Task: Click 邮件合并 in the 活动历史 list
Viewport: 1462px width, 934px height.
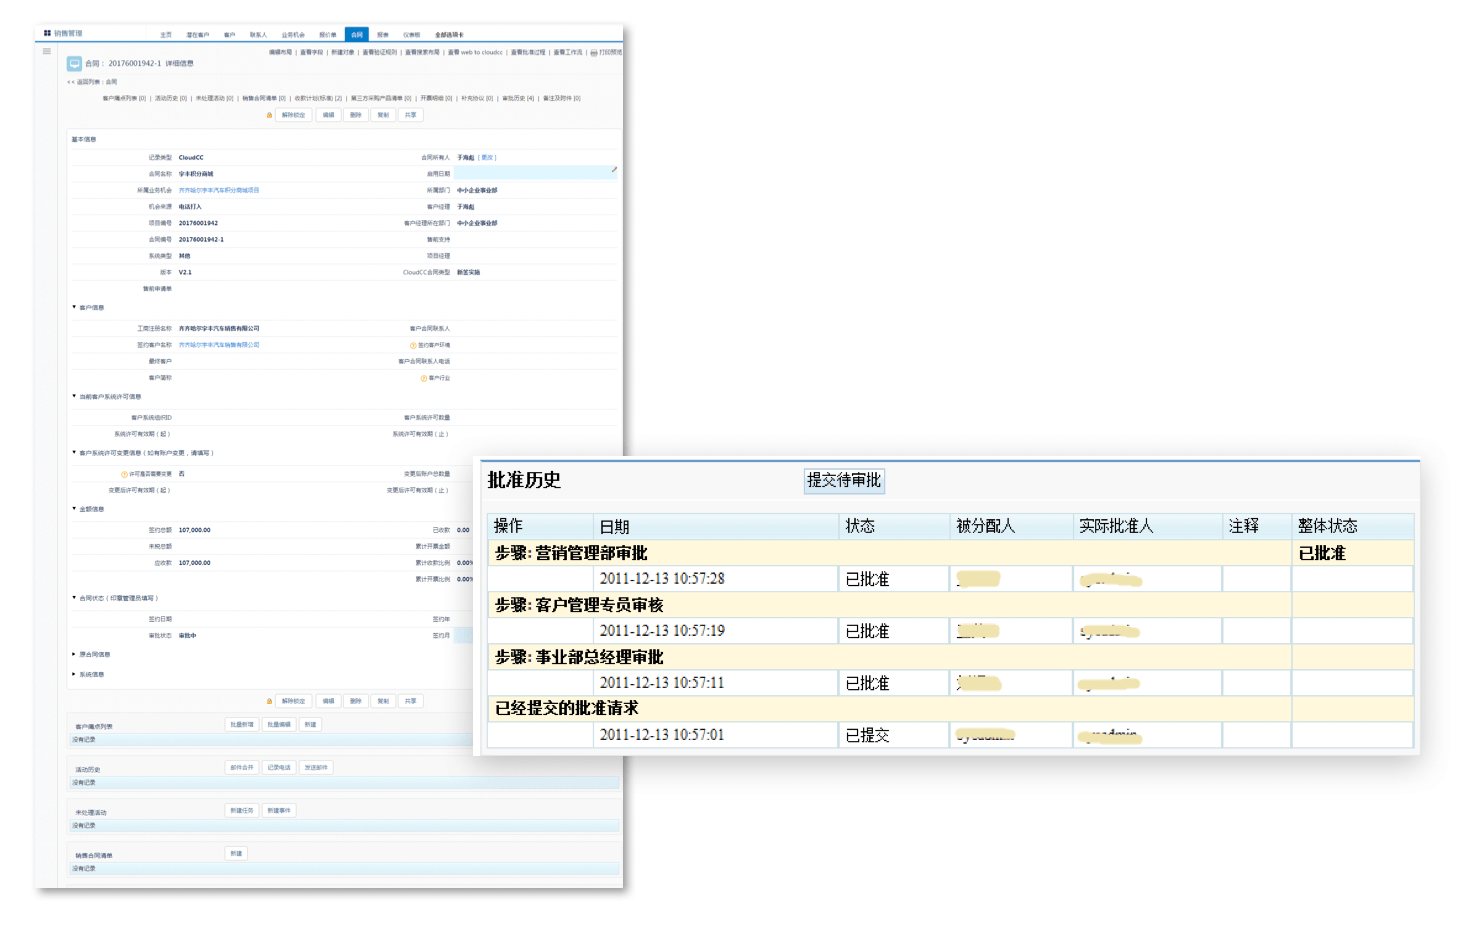Action: click(242, 767)
